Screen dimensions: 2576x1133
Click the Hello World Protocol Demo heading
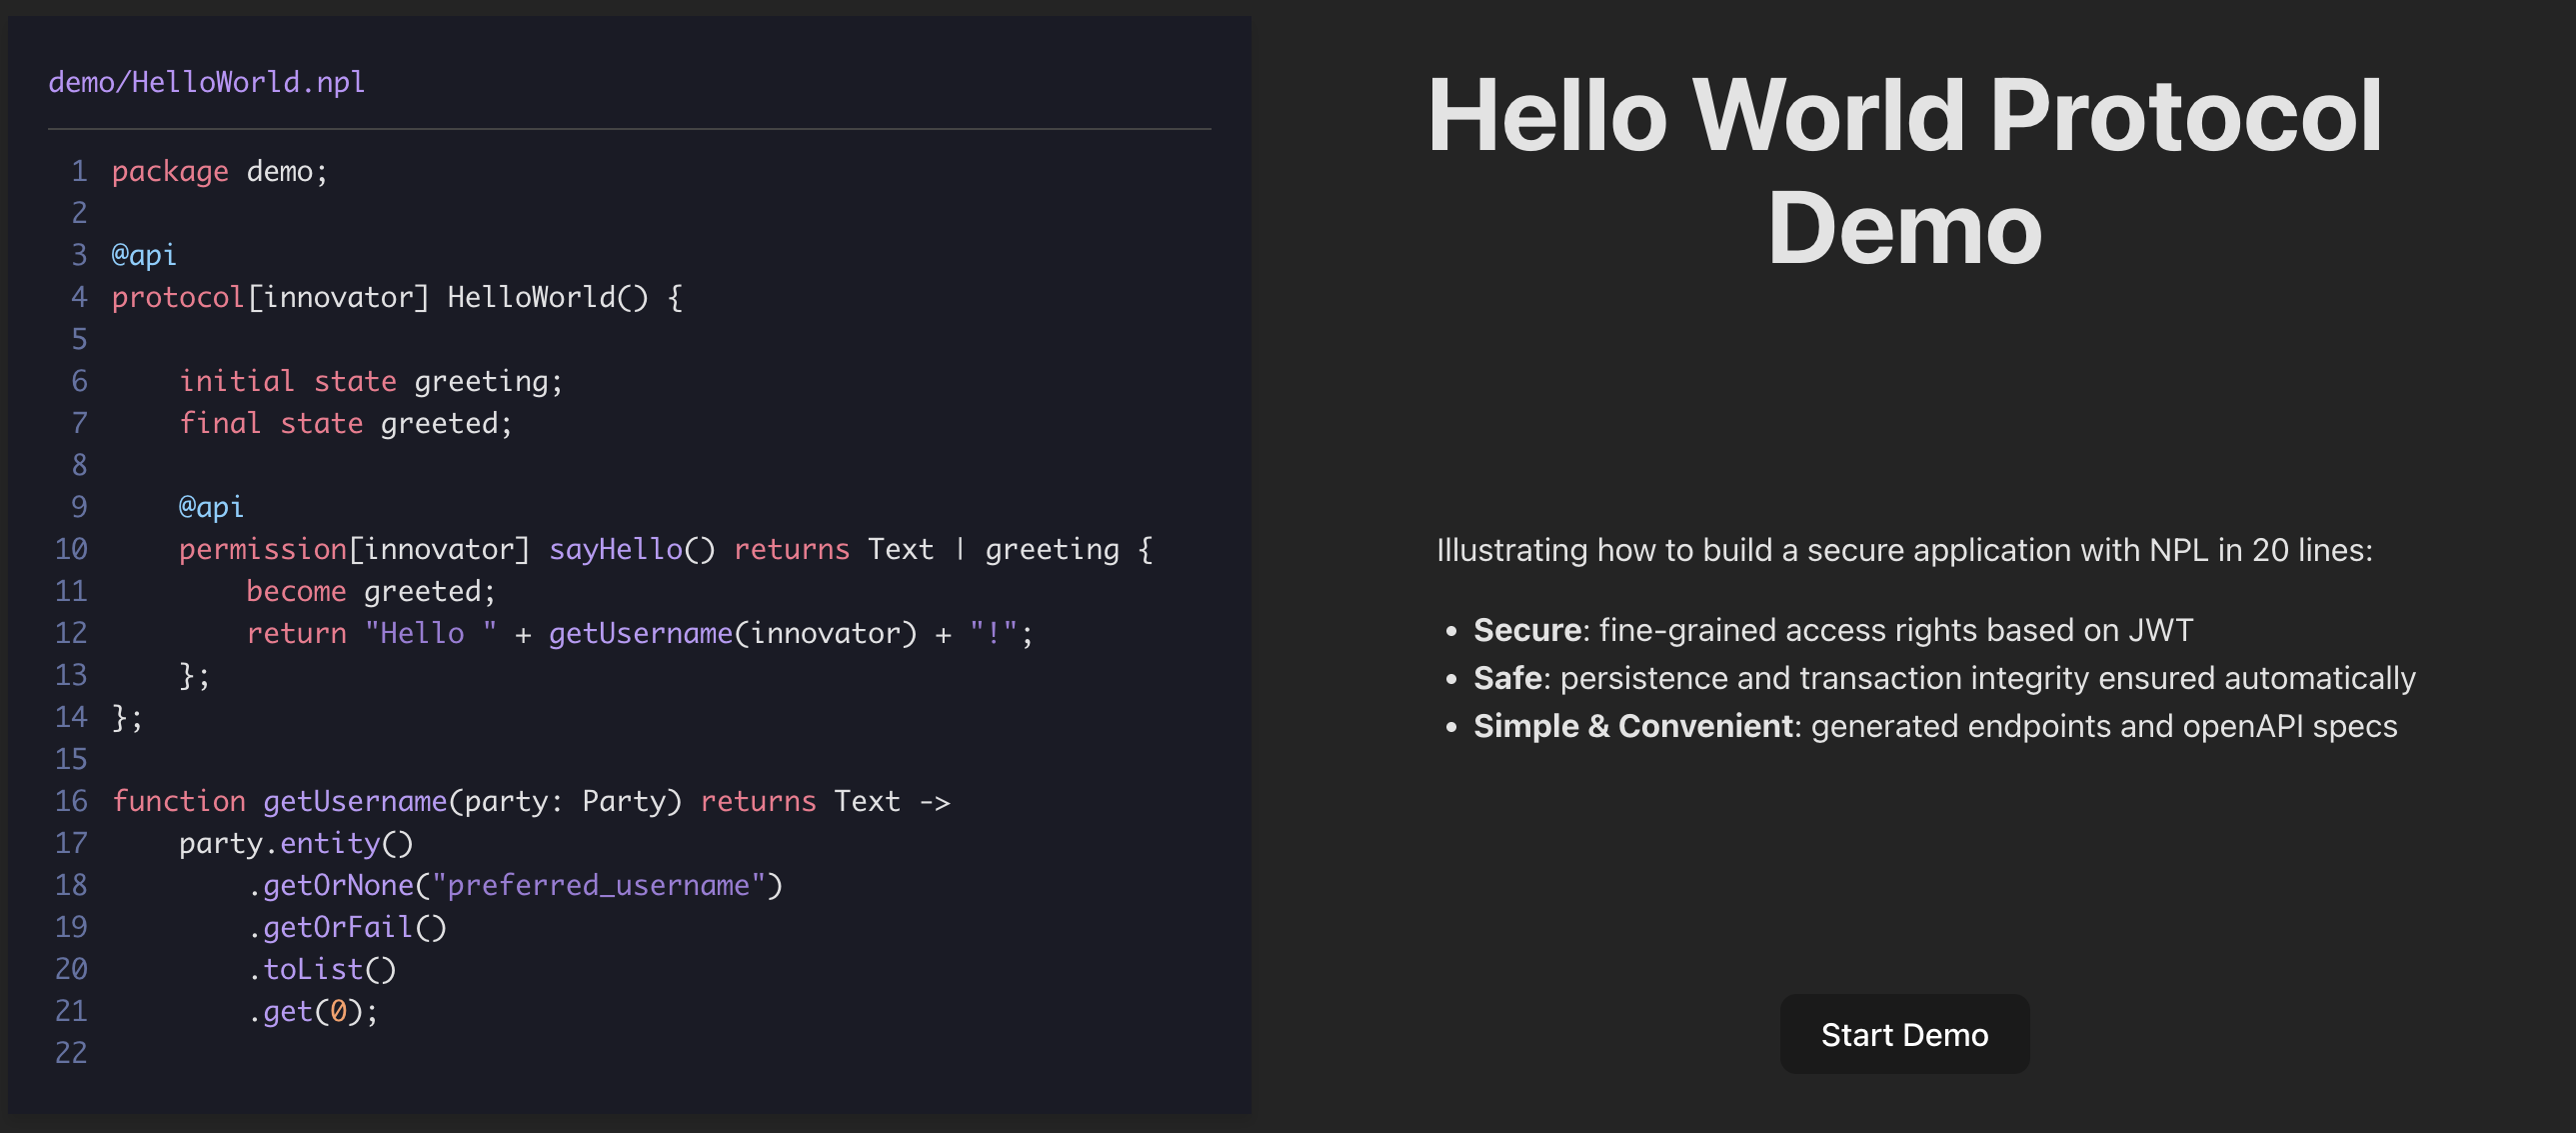click(1904, 171)
